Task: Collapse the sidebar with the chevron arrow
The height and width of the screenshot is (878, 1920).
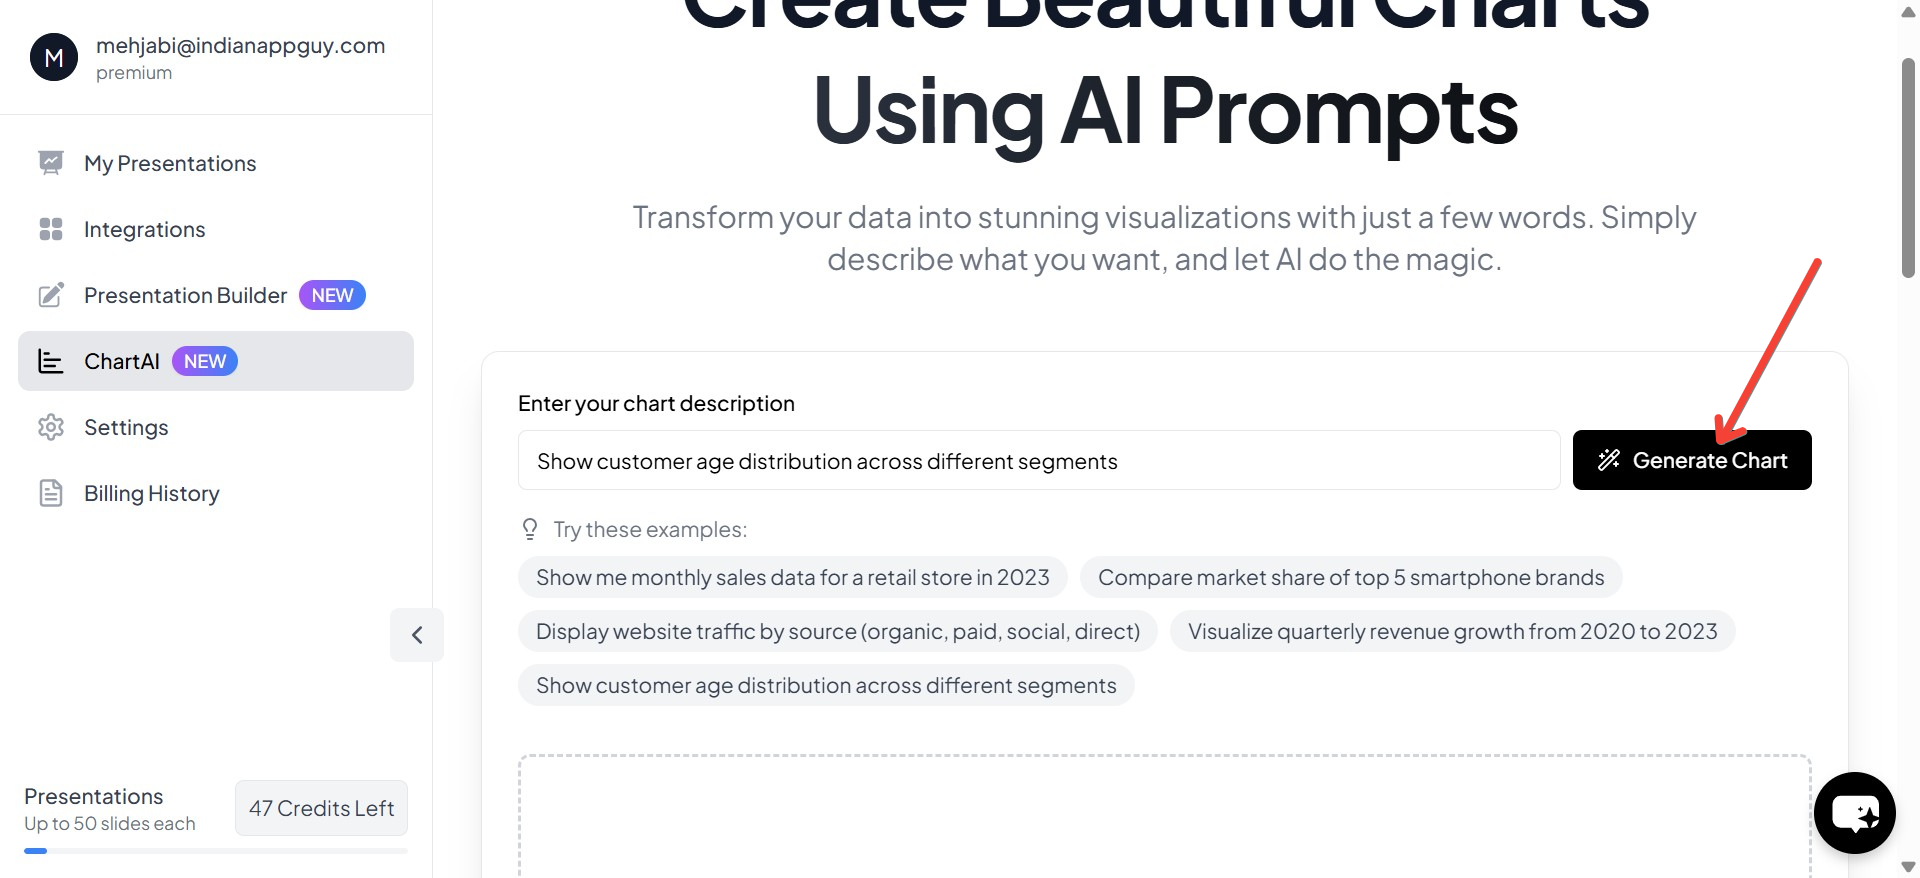Action: point(417,635)
